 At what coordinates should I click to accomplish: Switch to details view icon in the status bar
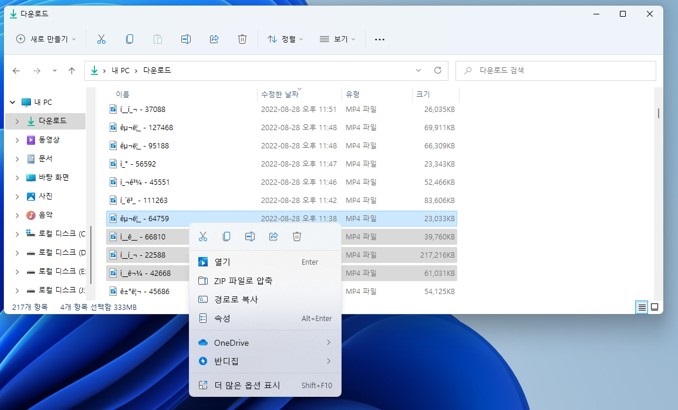coord(642,307)
